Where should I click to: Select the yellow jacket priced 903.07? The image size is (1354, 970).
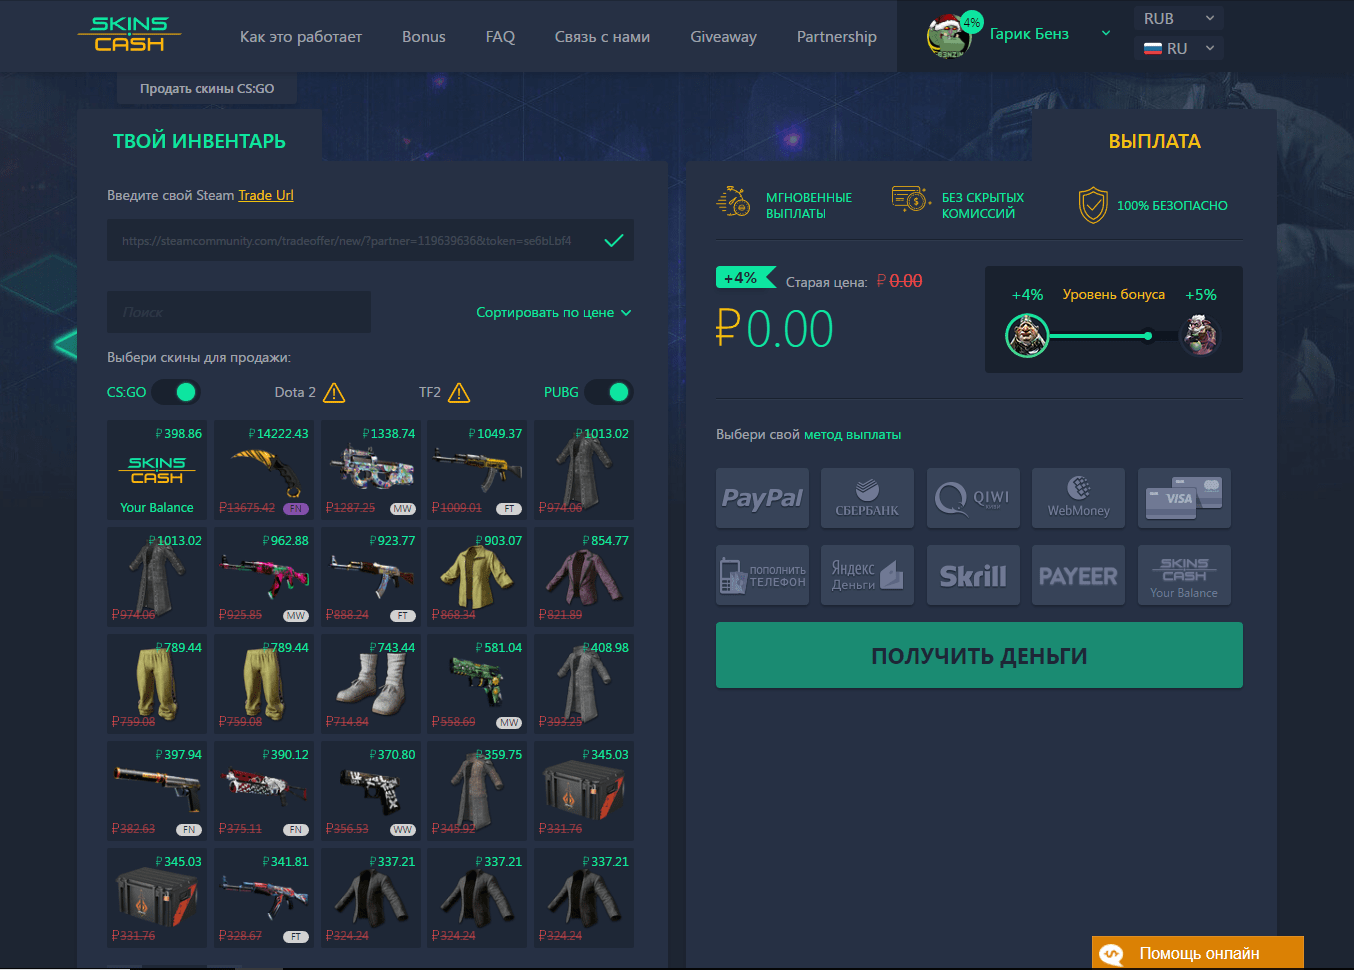point(477,577)
